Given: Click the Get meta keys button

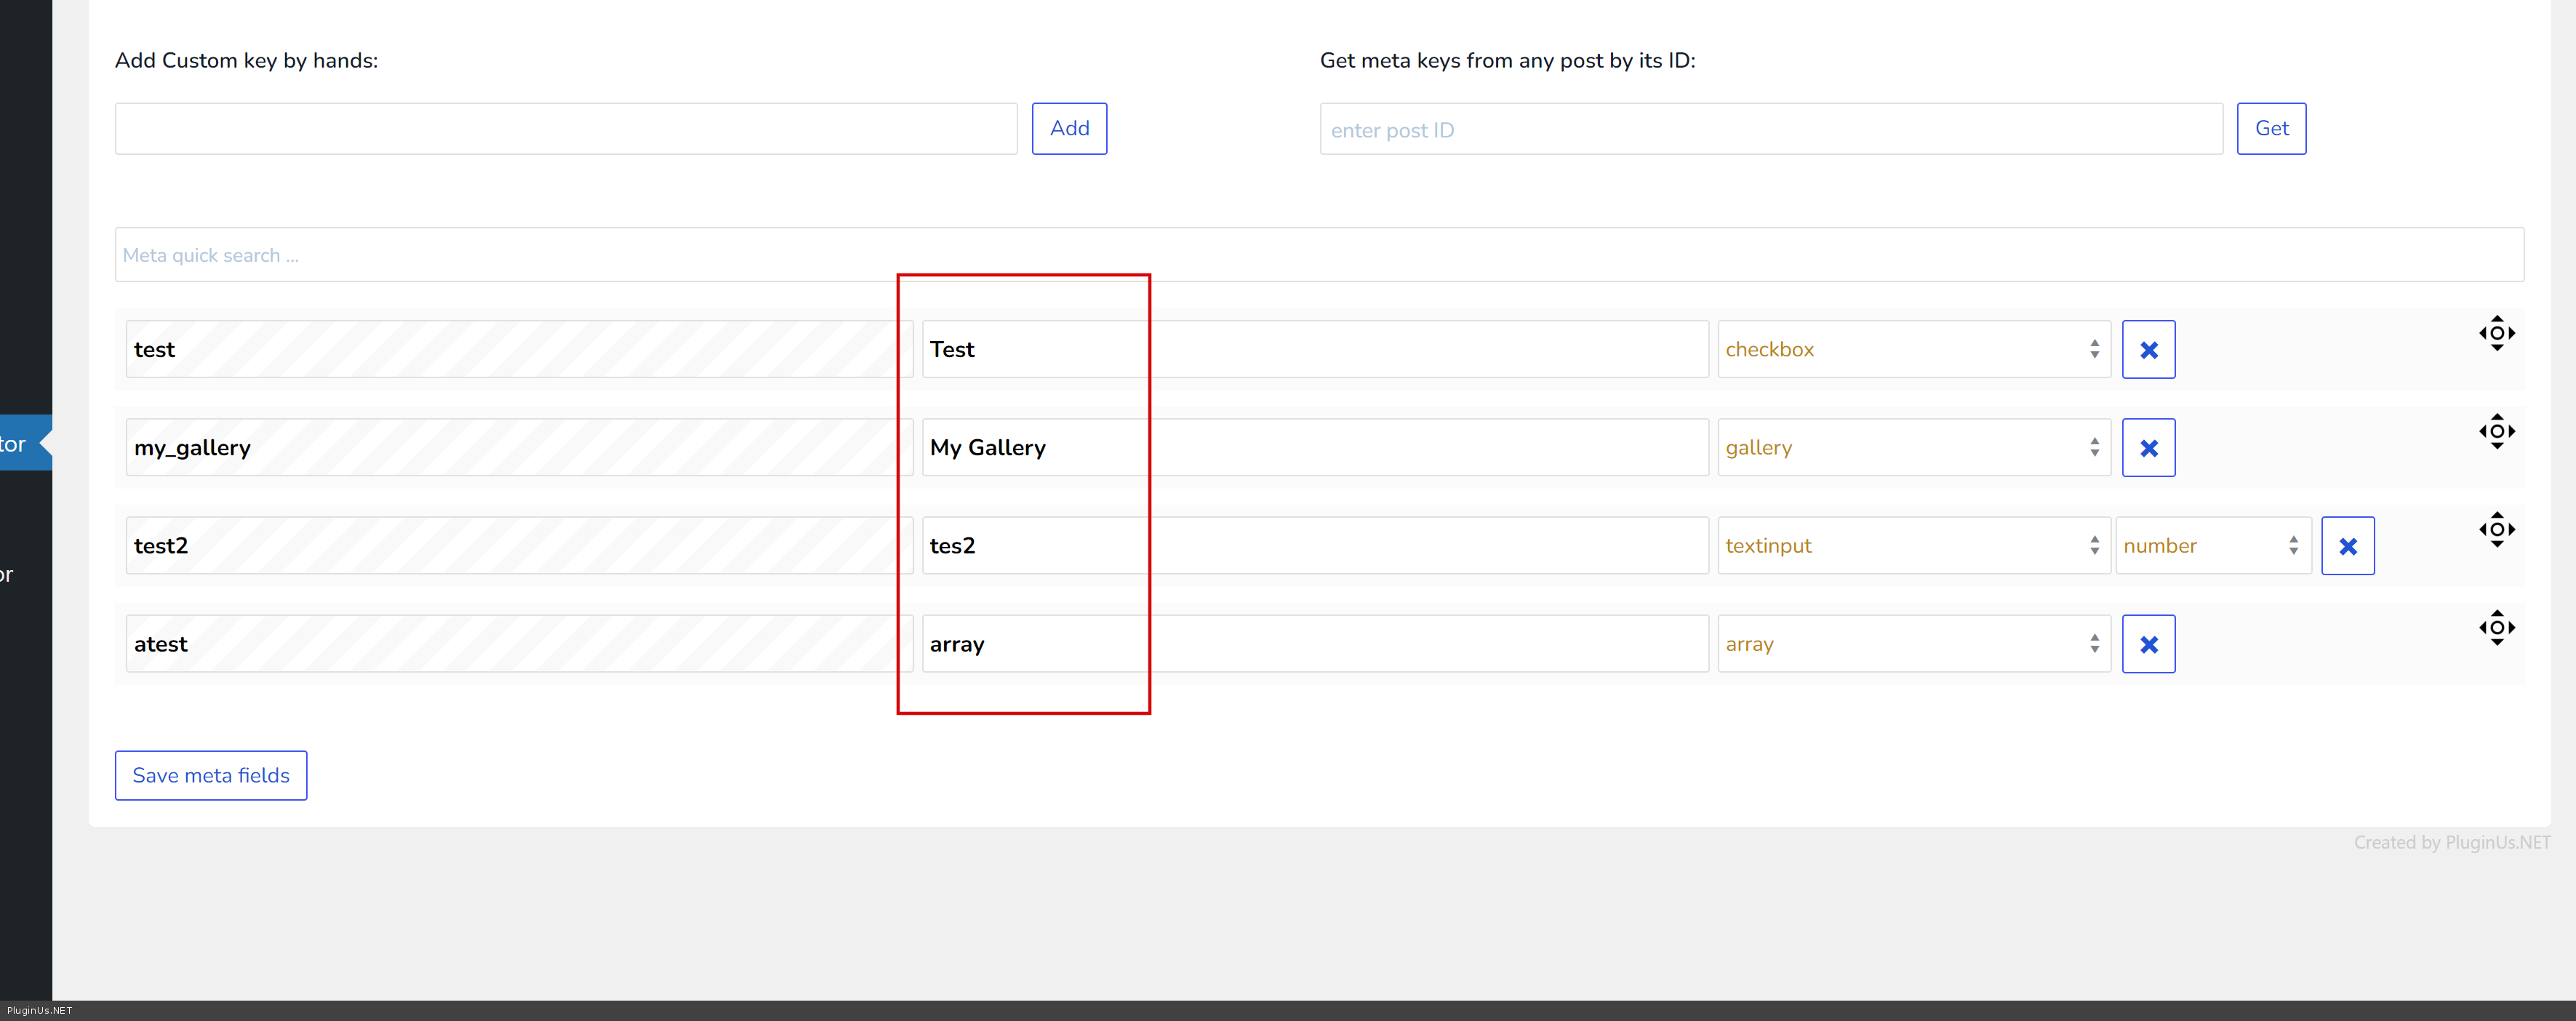Looking at the screenshot, I should point(2271,128).
